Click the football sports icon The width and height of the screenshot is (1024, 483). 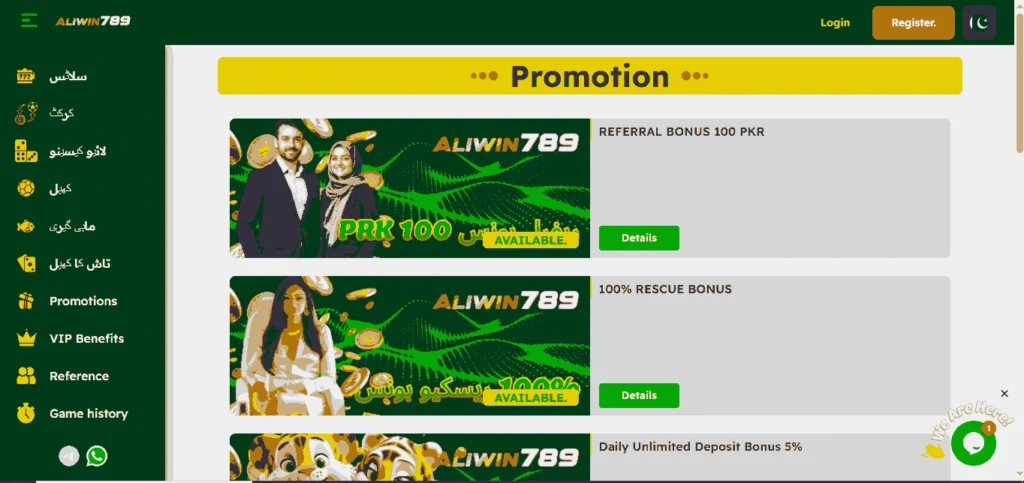[x=25, y=189]
